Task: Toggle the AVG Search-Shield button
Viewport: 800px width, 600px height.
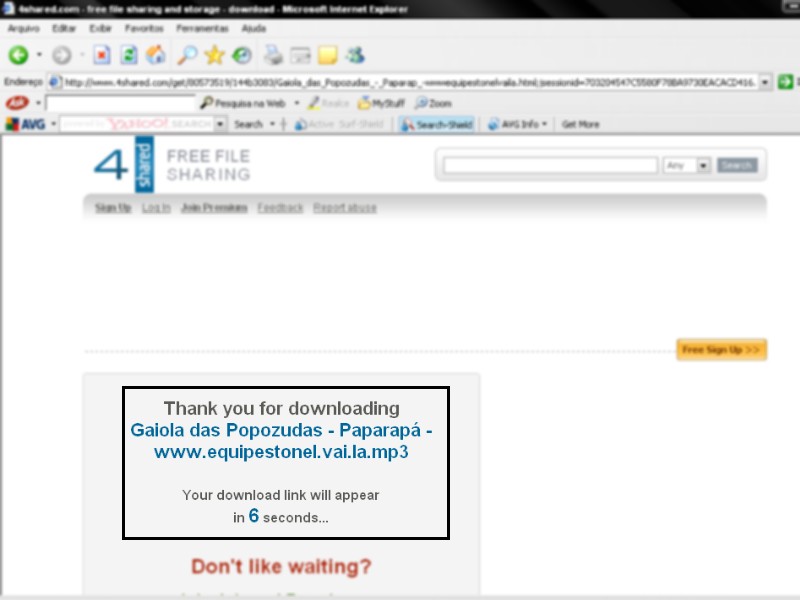Action: [x=437, y=124]
